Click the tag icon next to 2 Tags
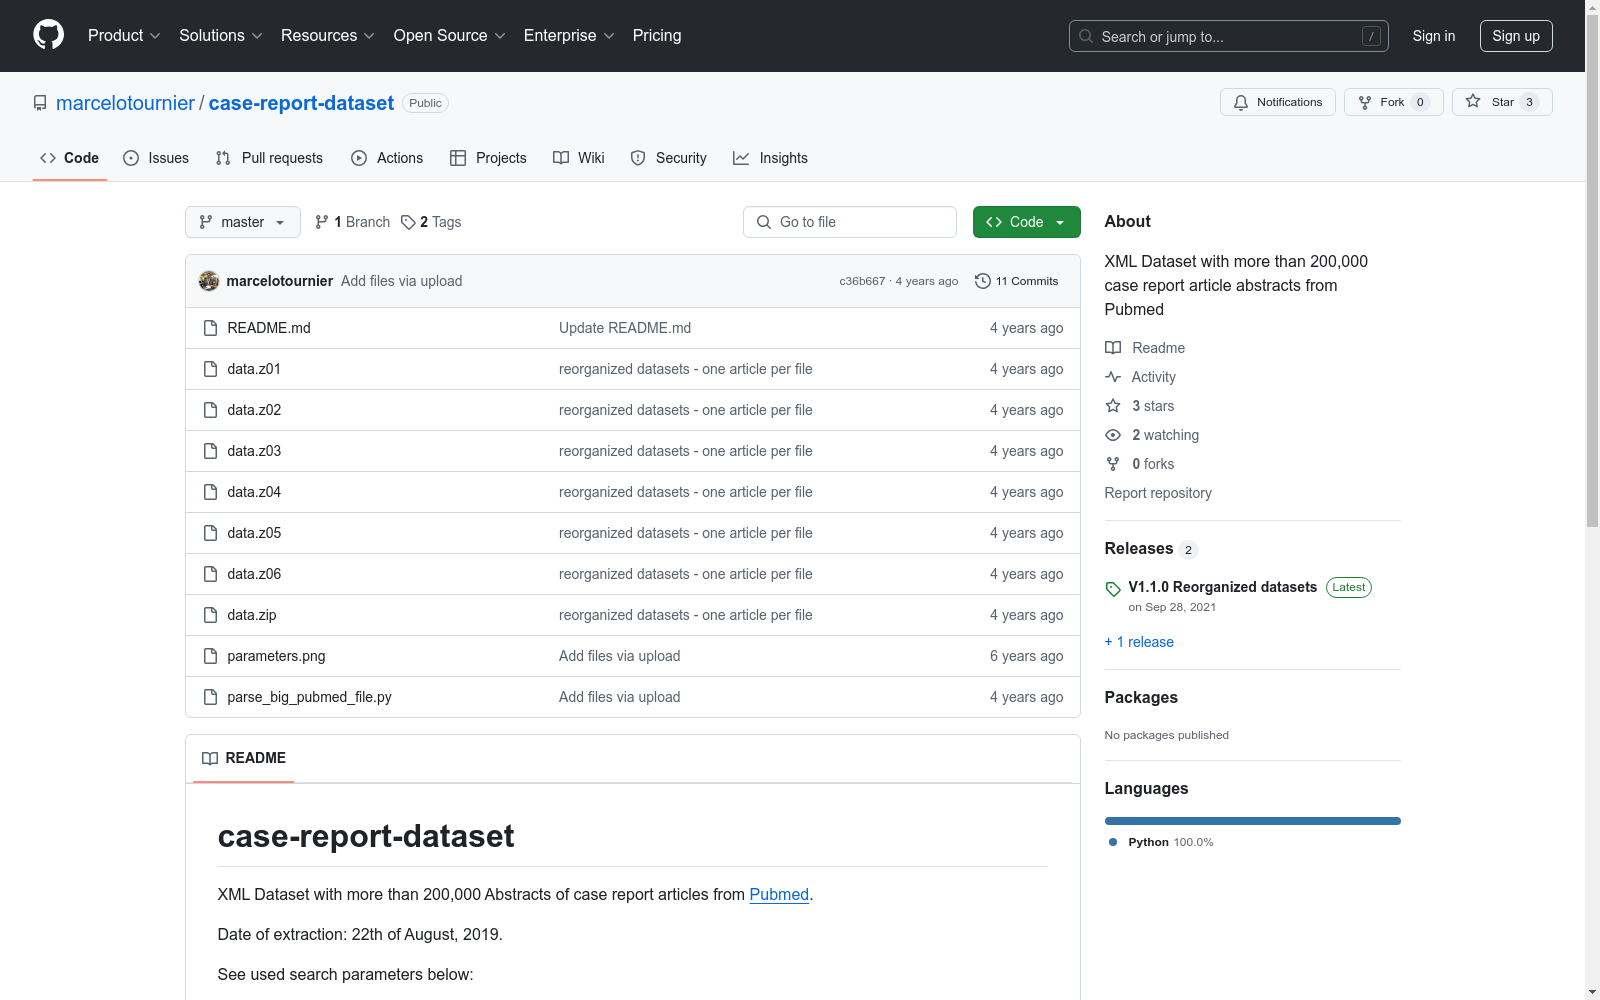The image size is (1600, 1000). click(408, 222)
